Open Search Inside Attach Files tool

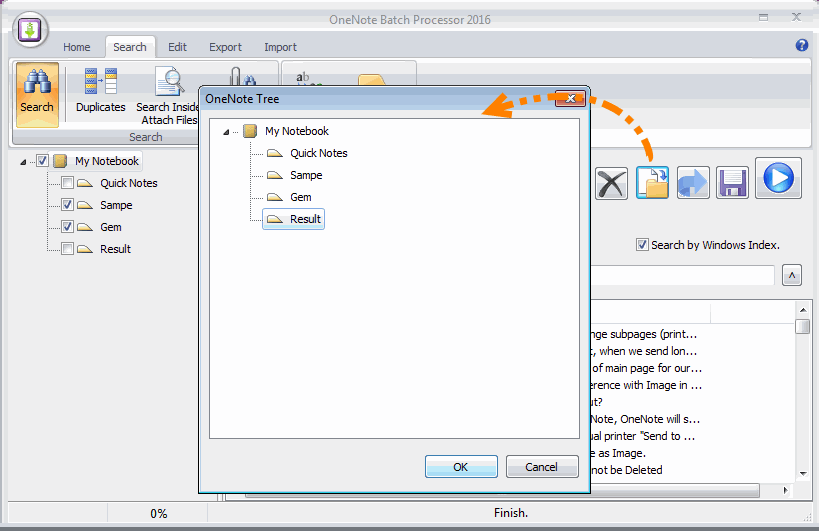tap(168, 96)
